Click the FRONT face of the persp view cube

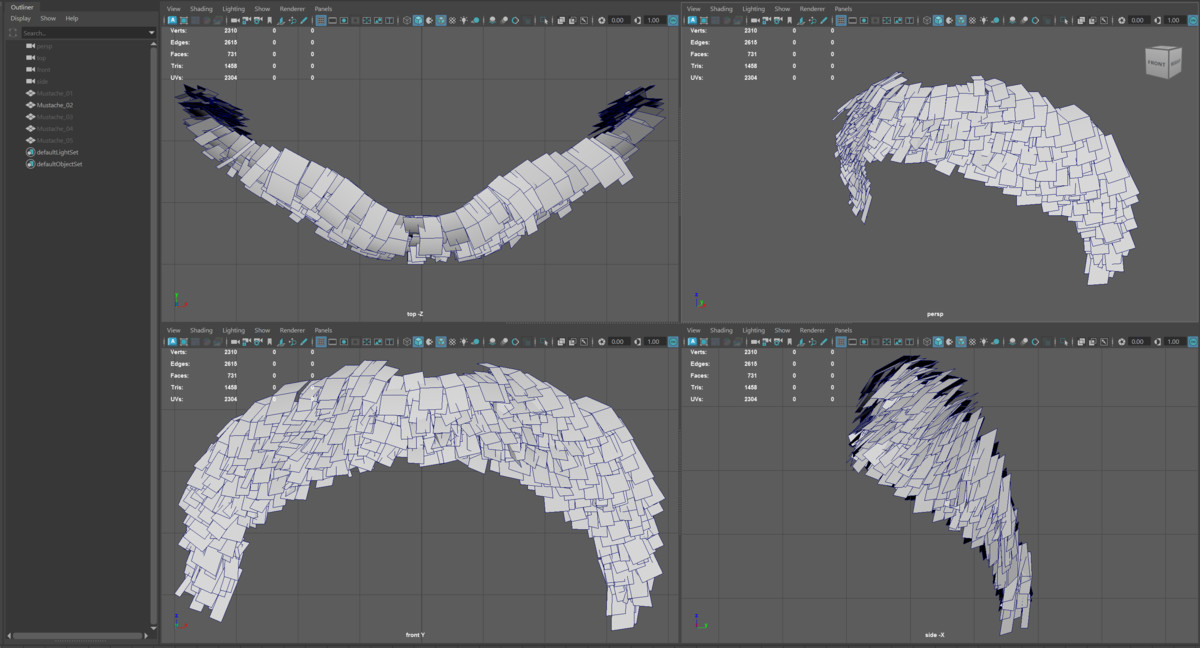point(1156,63)
